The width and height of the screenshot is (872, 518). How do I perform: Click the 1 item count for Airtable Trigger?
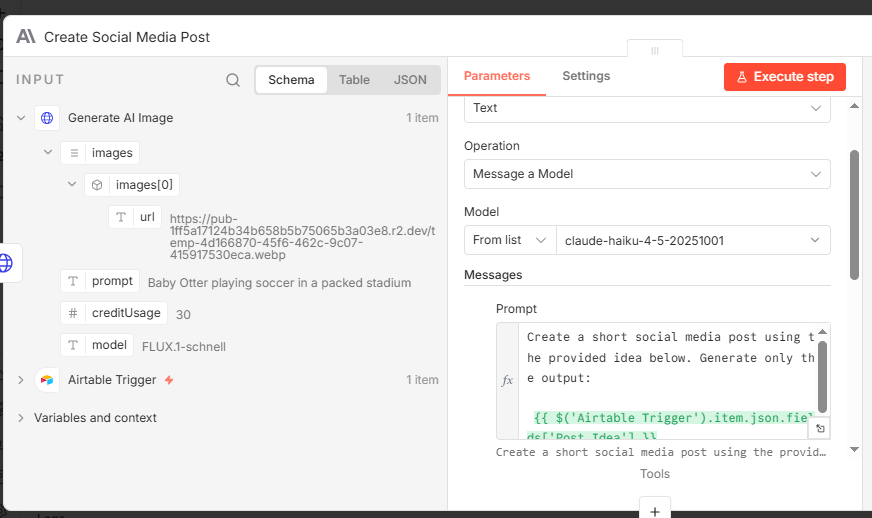pos(422,380)
